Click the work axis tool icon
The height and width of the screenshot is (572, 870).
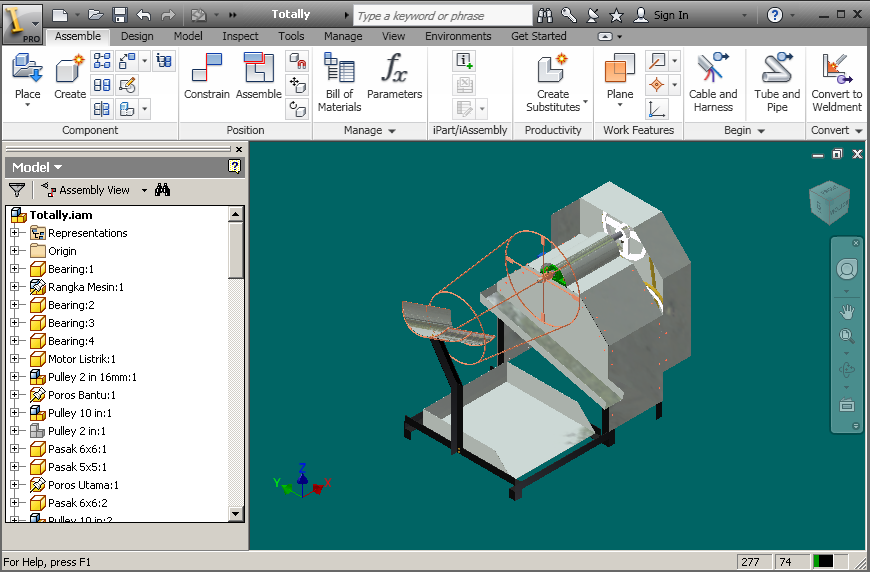[x=657, y=60]
